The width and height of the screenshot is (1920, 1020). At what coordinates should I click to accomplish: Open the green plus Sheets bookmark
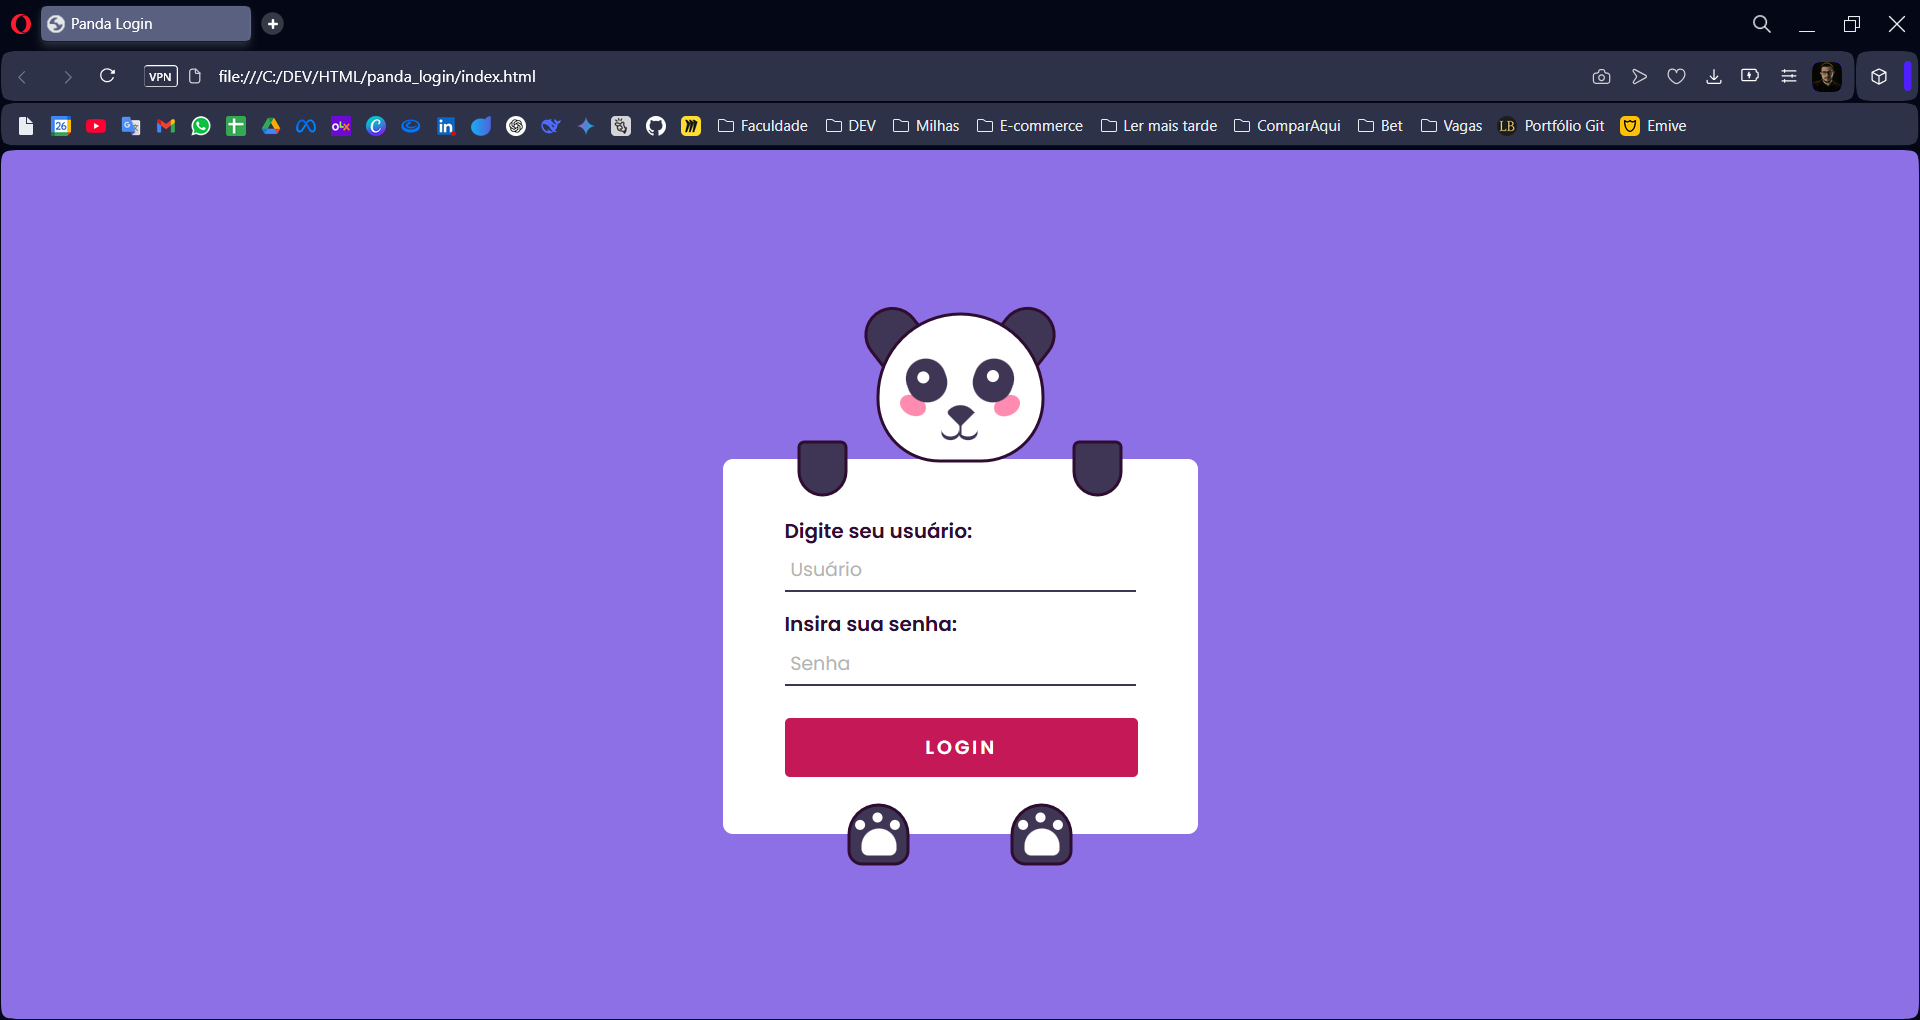(x=236, y=126)
